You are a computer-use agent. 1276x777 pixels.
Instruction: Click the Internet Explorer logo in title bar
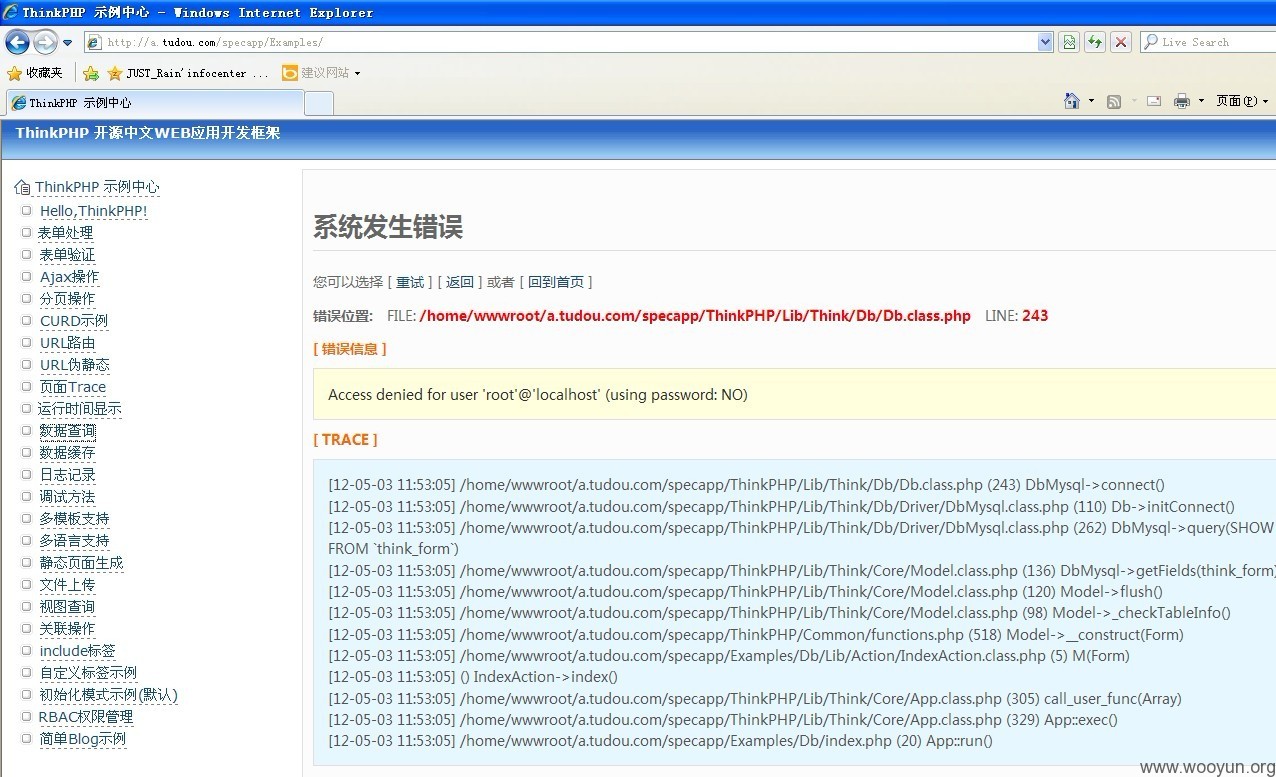[11, 13]
